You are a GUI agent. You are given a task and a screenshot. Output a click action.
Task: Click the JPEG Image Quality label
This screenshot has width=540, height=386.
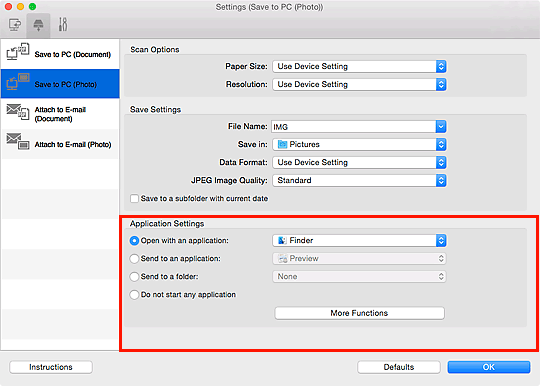pyautogui.click(x=229, y=180)
